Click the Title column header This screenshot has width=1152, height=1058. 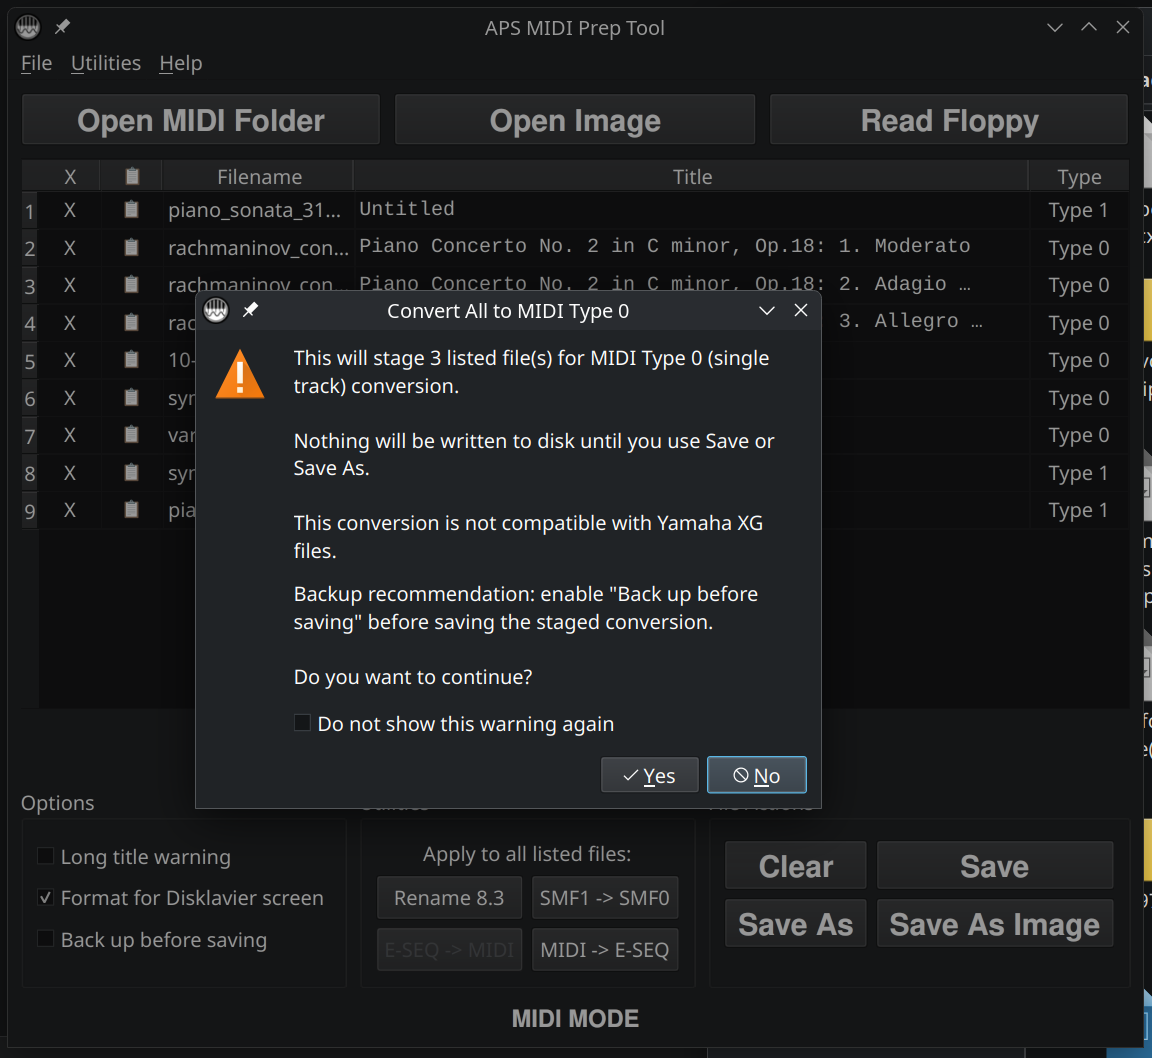pos(691,177)
